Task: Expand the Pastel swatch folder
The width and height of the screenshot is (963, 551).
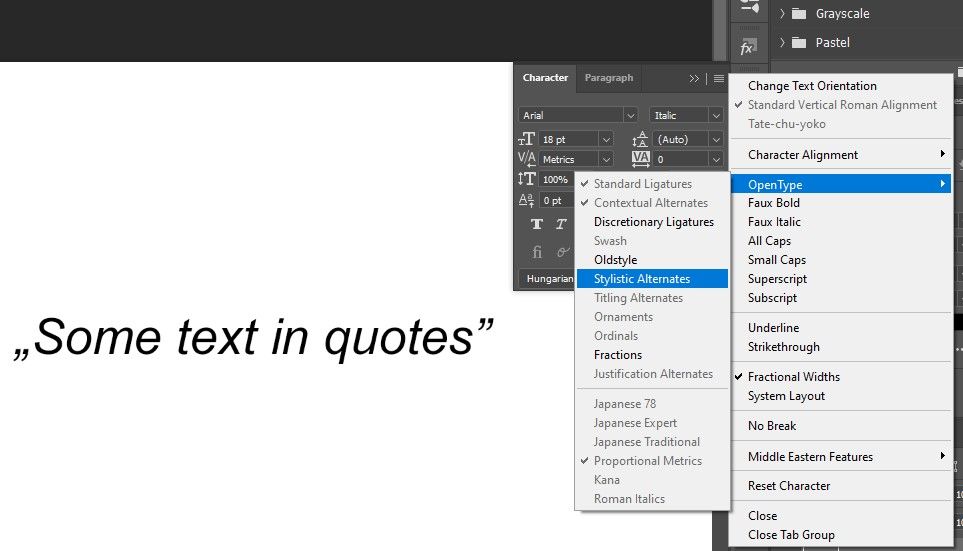Action: (x=782, y=42)
